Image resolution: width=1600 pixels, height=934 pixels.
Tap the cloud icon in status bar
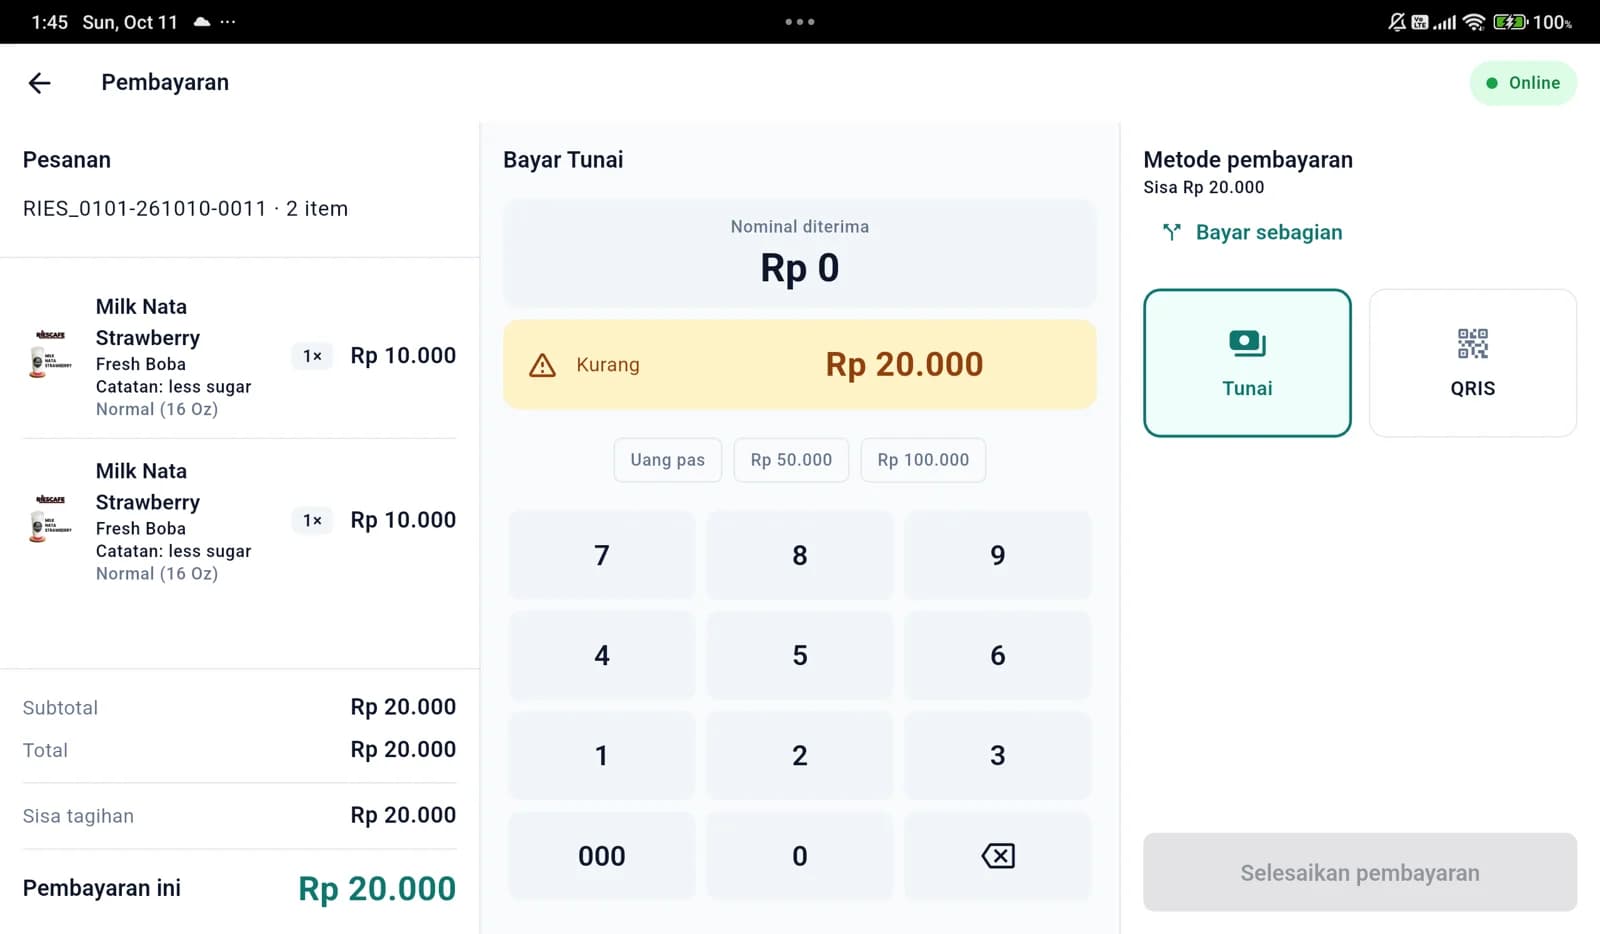click(202, 22)
